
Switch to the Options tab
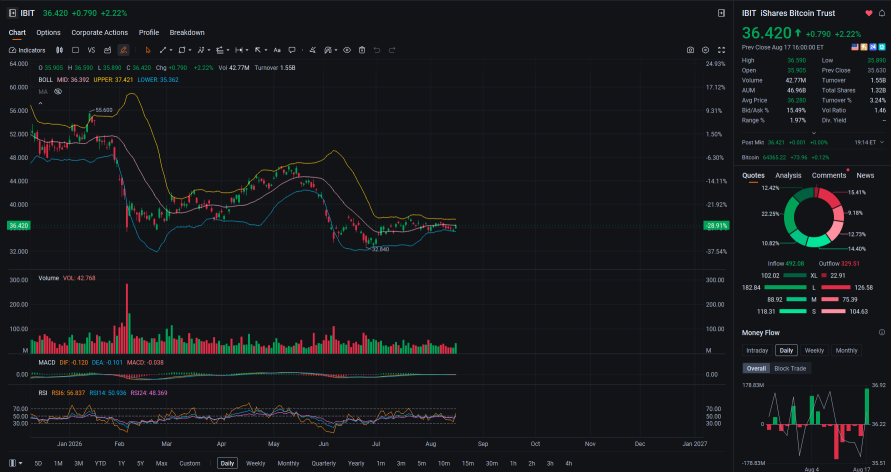pos(48,32)
